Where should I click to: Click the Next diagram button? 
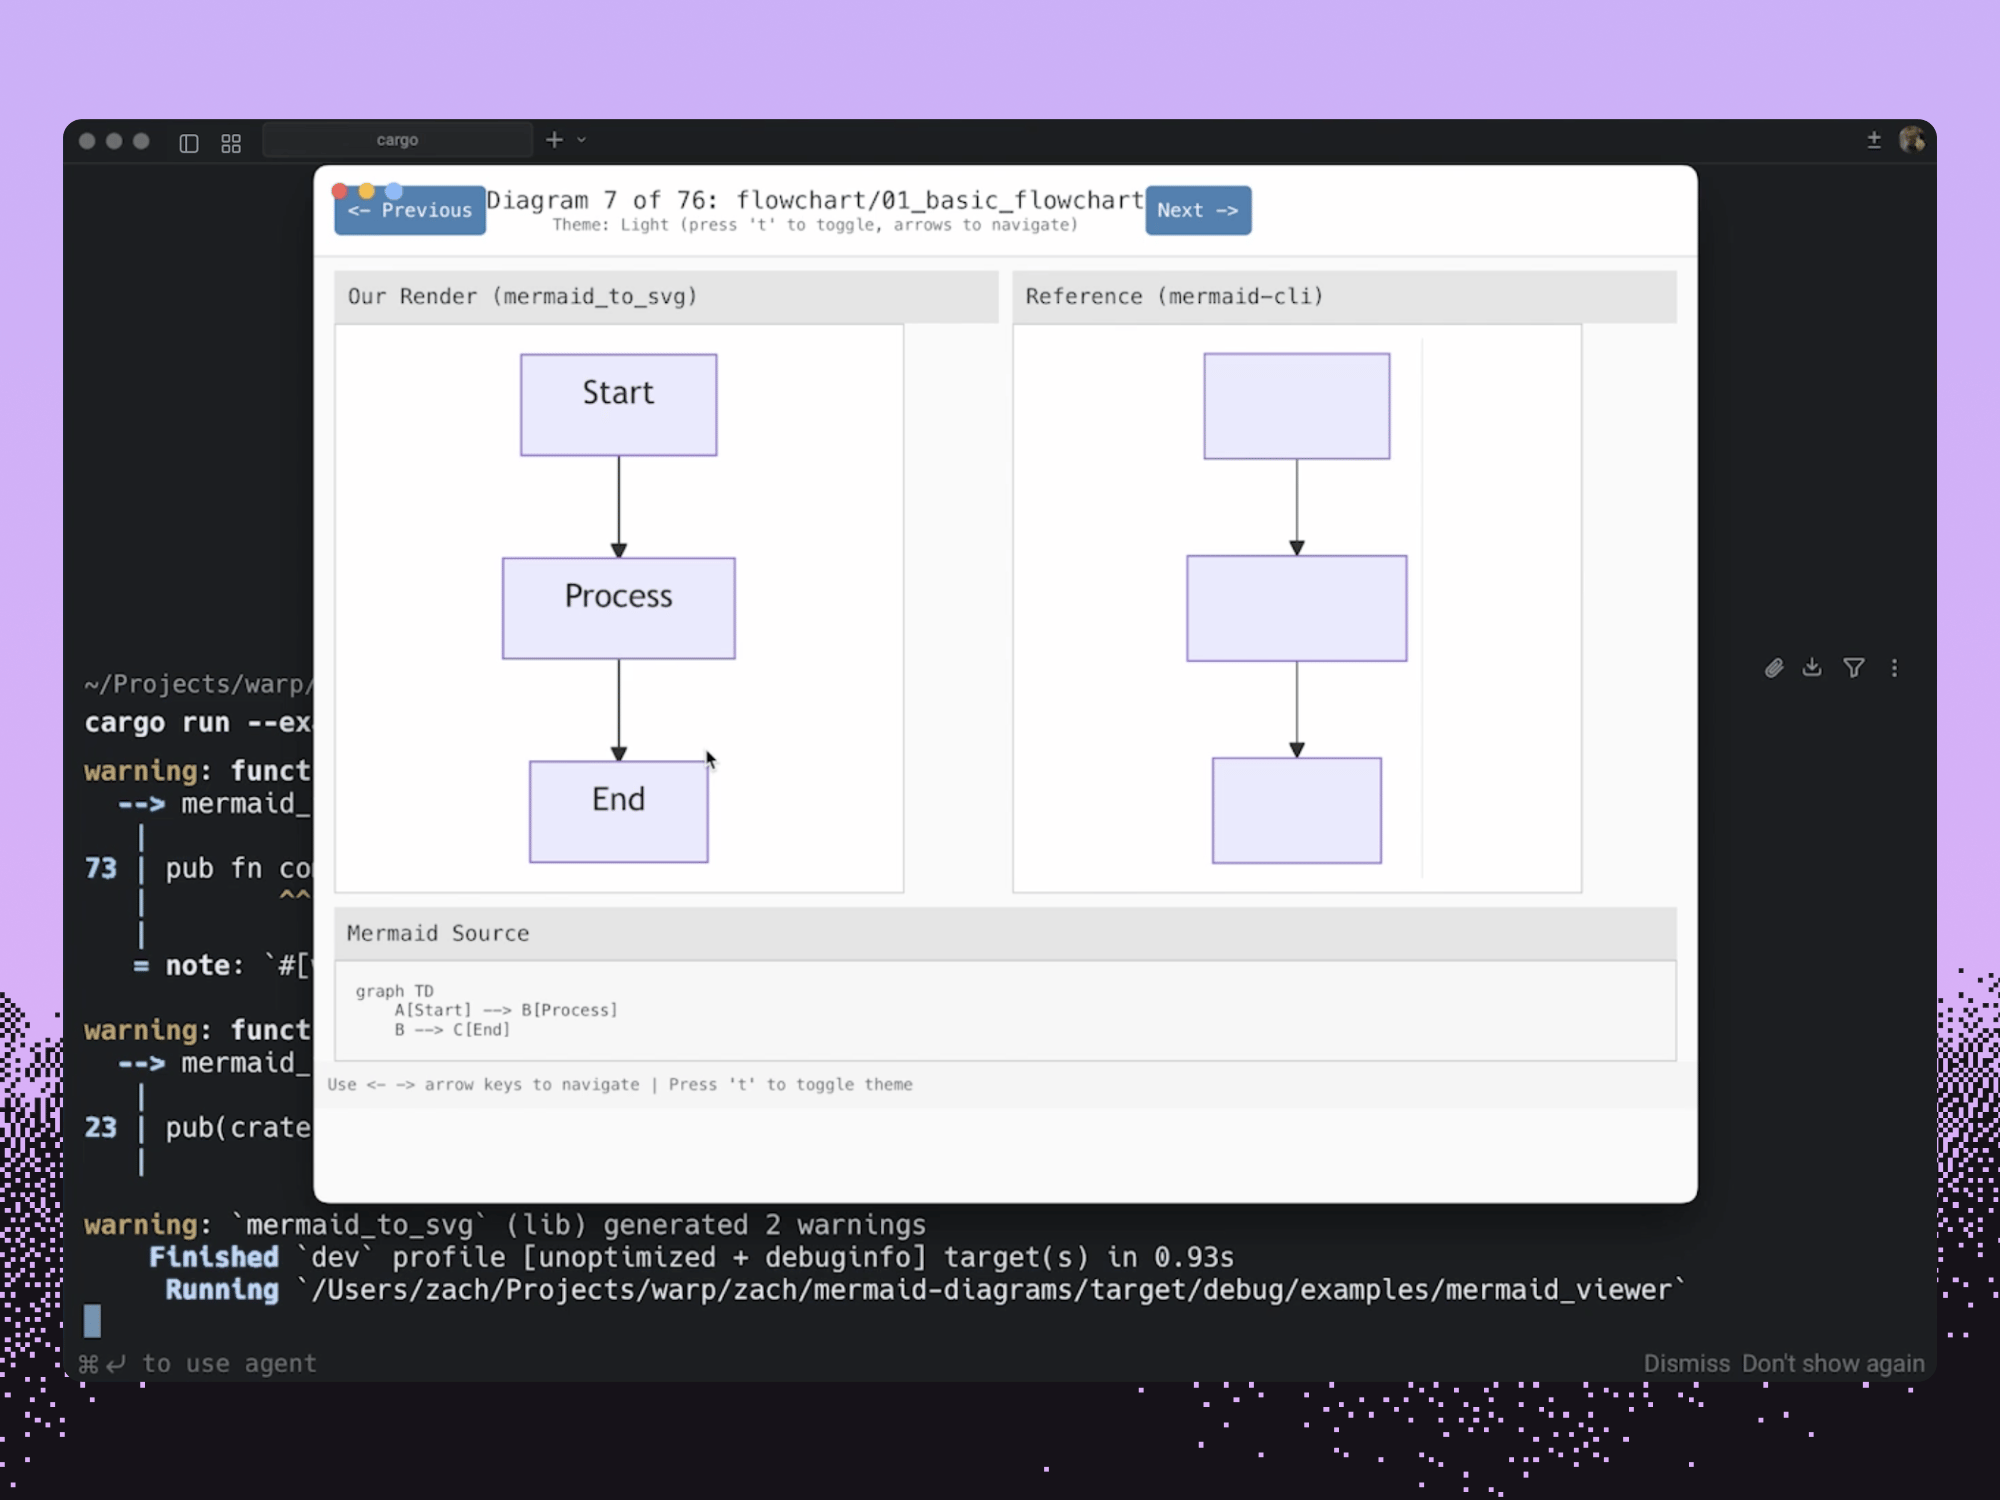pyautogui.click(x=1197, y=211)
